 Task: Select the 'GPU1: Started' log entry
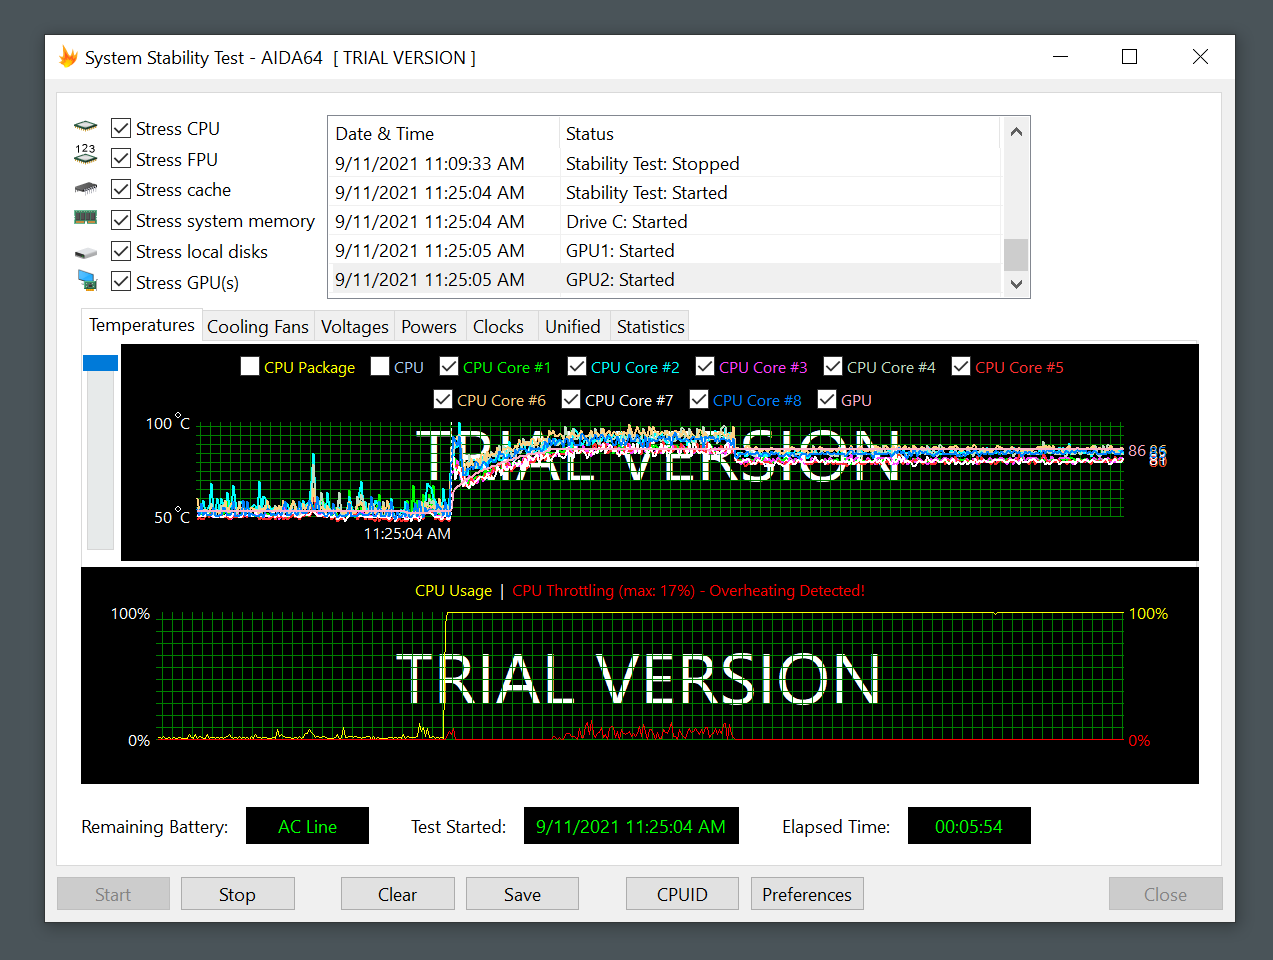(x=665, y=250)
